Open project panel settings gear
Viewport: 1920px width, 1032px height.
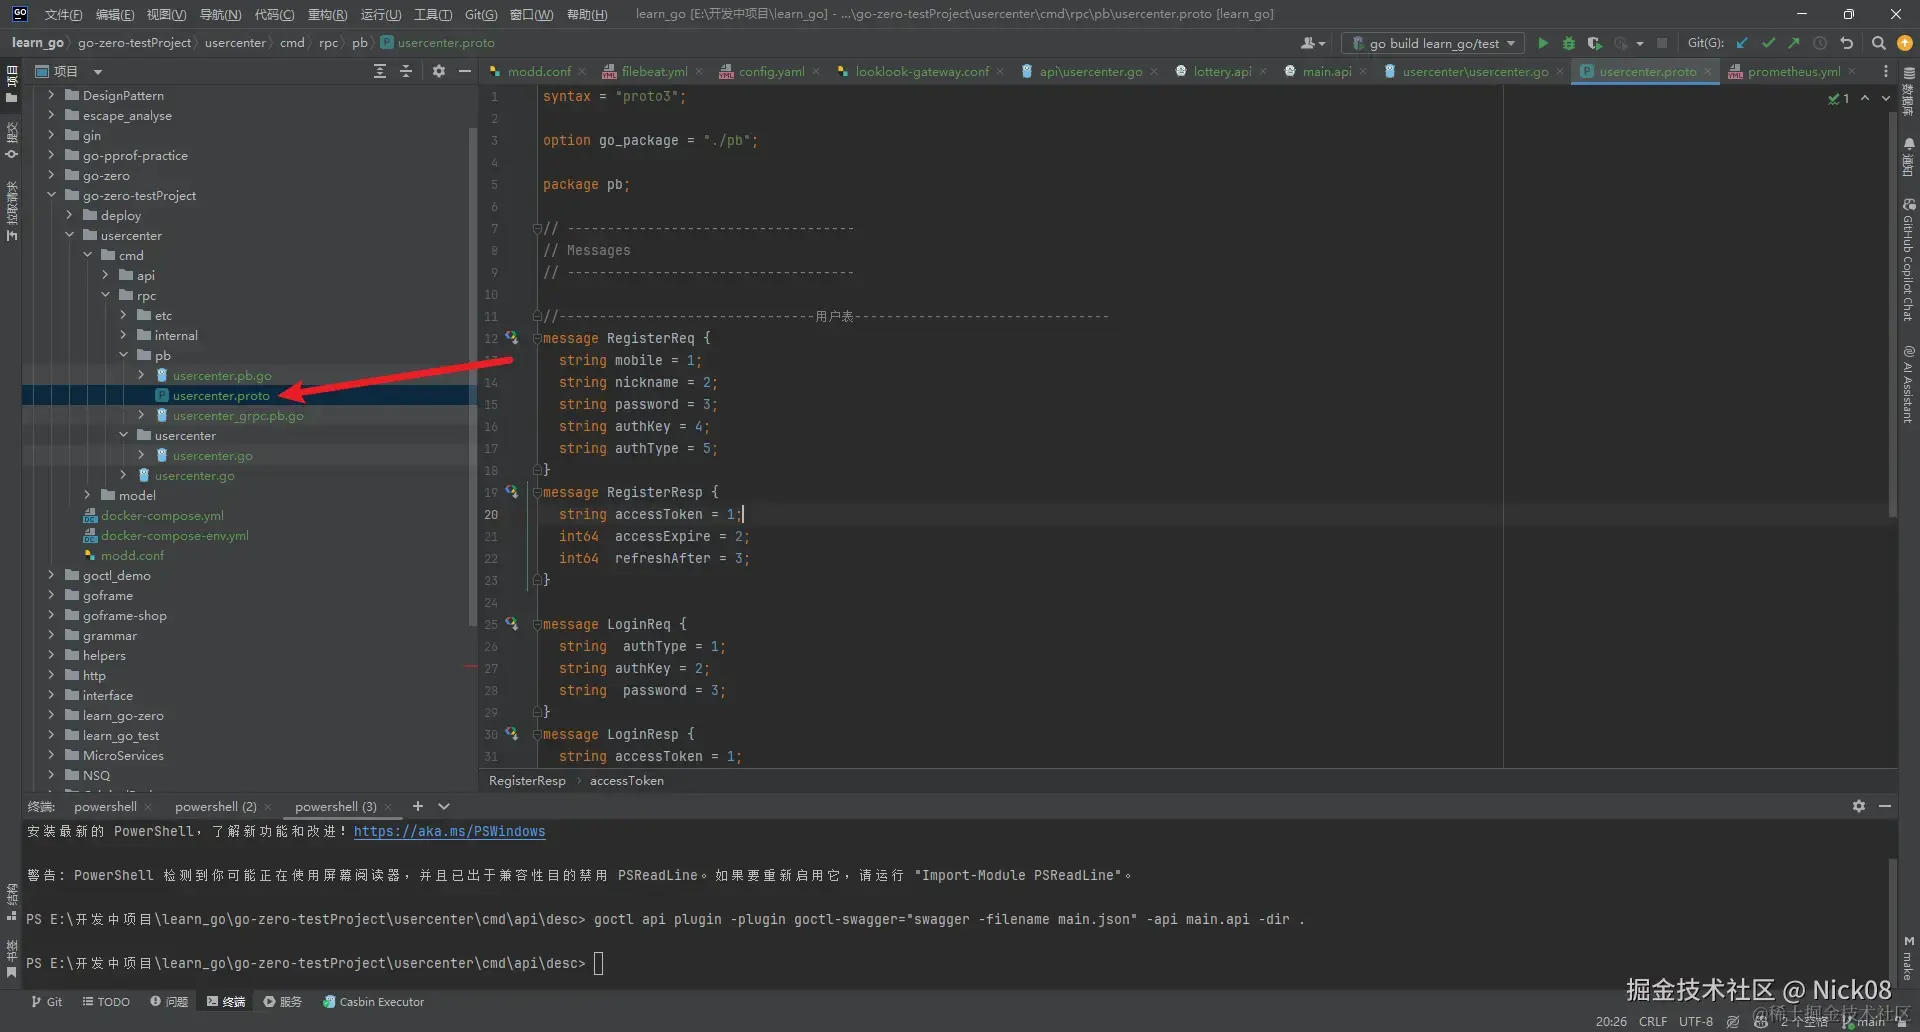click(438, 71)
